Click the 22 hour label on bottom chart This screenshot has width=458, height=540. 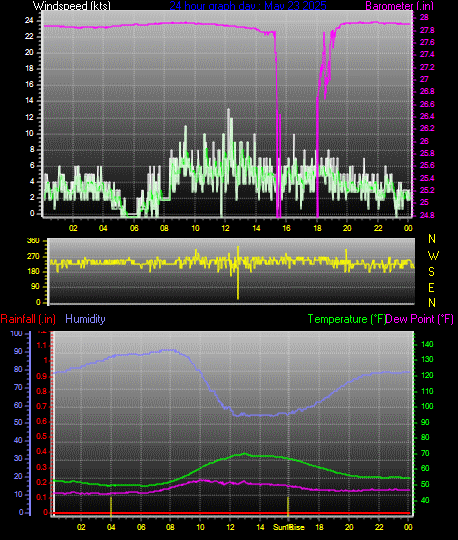pos(379,527)
